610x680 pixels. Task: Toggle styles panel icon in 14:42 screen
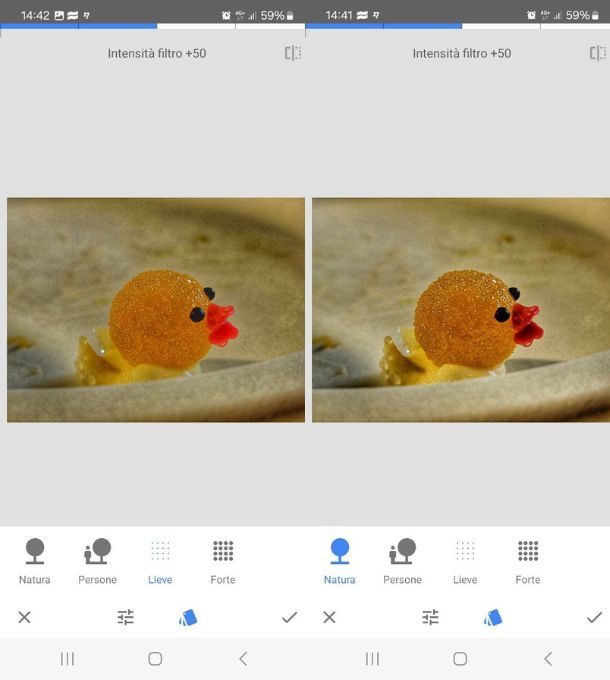pyautogui.click(x=187, y=617)
